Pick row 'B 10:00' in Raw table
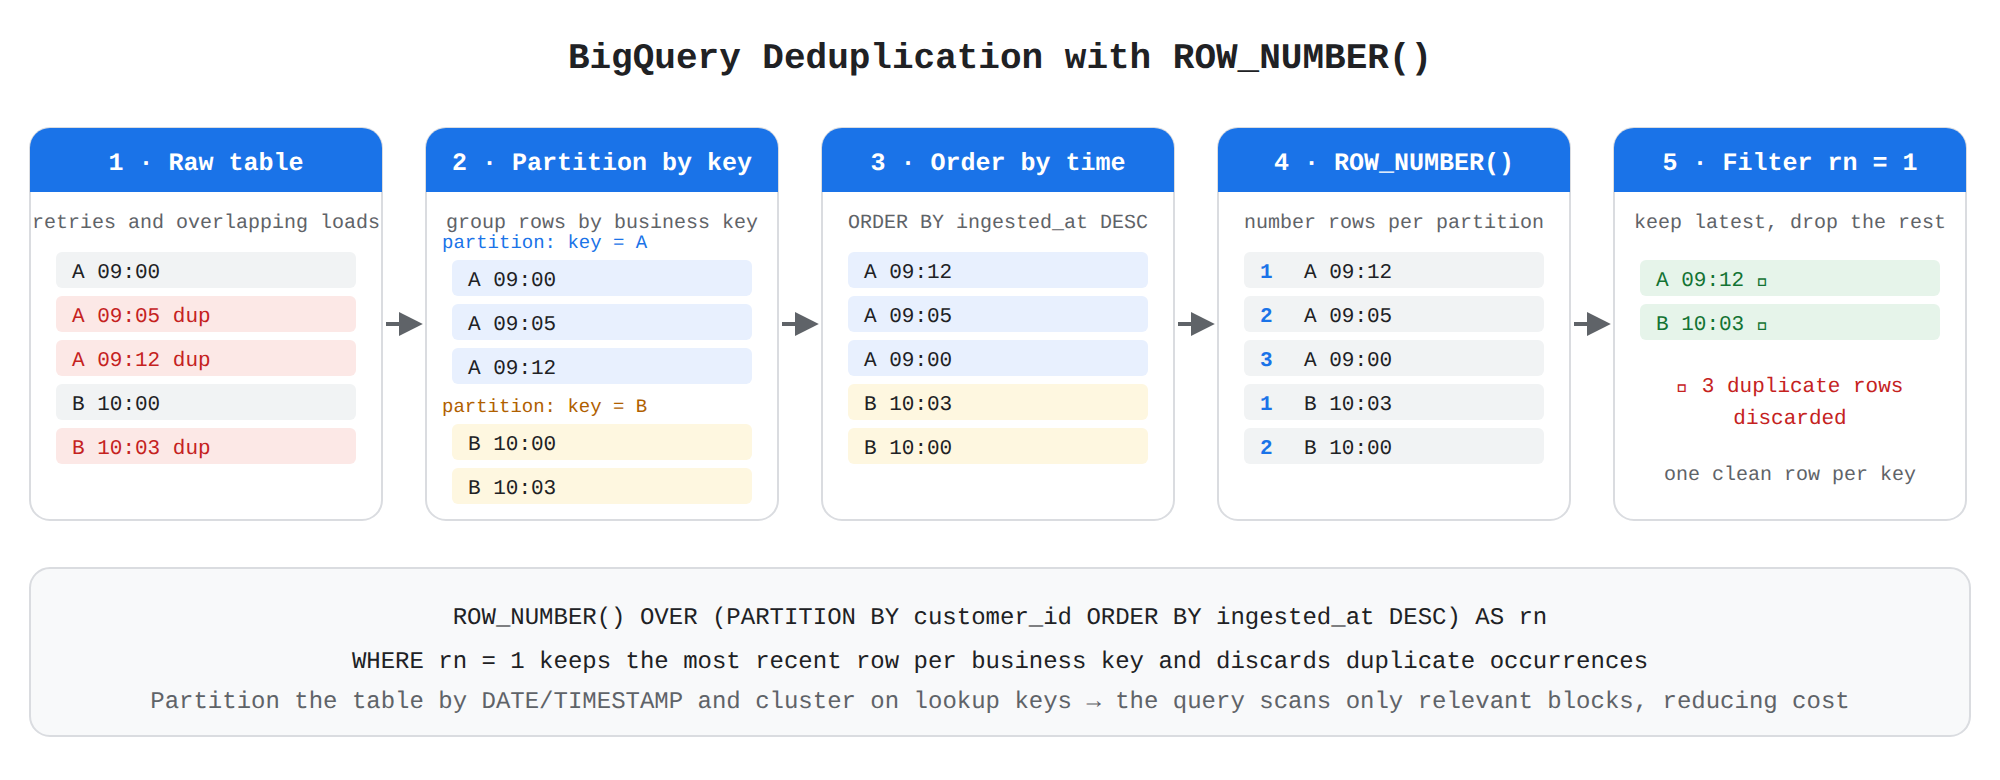Screen dimensions: 2000x780 (206, 402)
